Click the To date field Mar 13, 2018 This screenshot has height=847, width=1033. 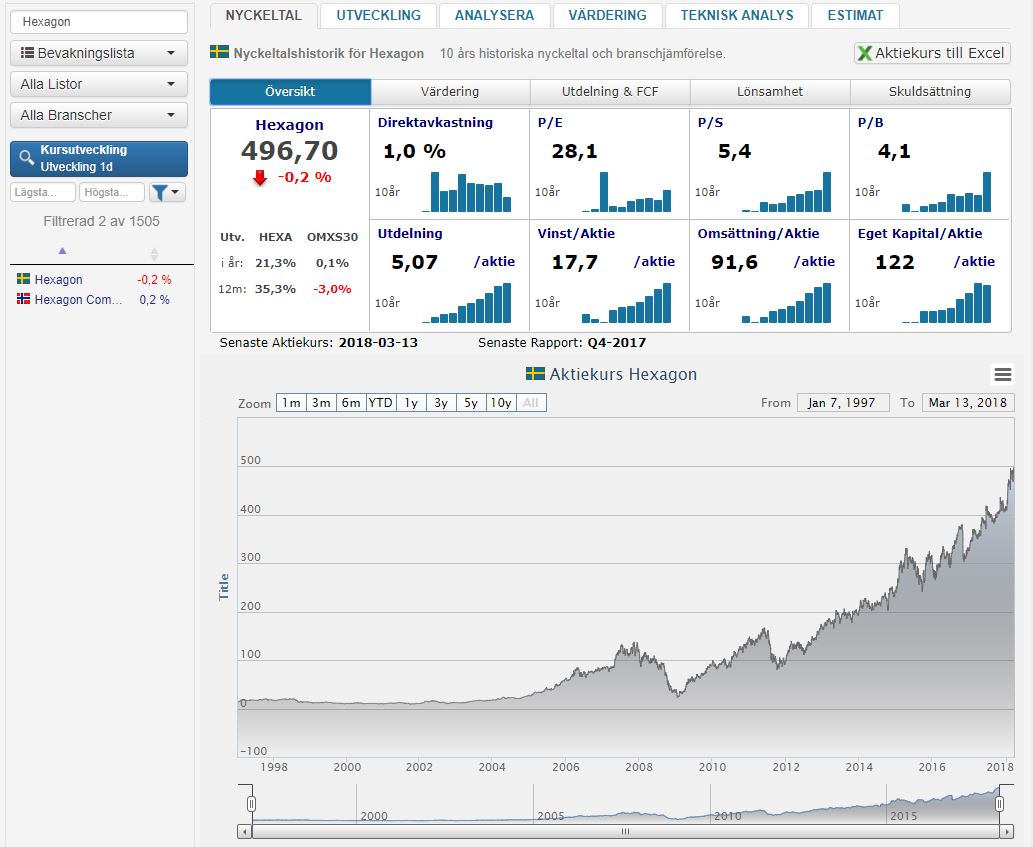pos(968,402)
